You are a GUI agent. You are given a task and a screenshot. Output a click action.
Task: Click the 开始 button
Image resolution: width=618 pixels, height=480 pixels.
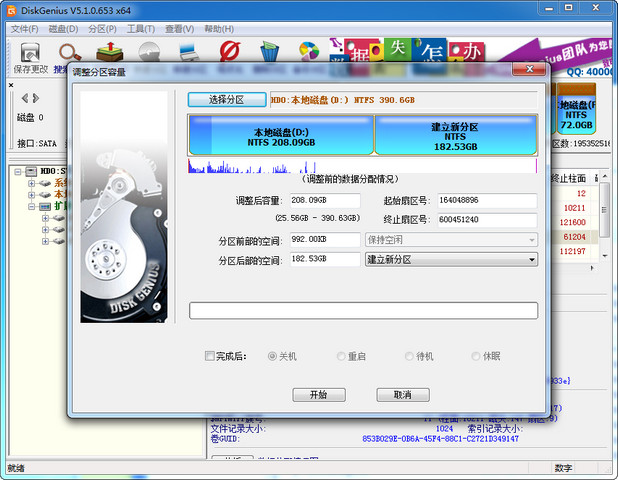[x=319, y=394]
